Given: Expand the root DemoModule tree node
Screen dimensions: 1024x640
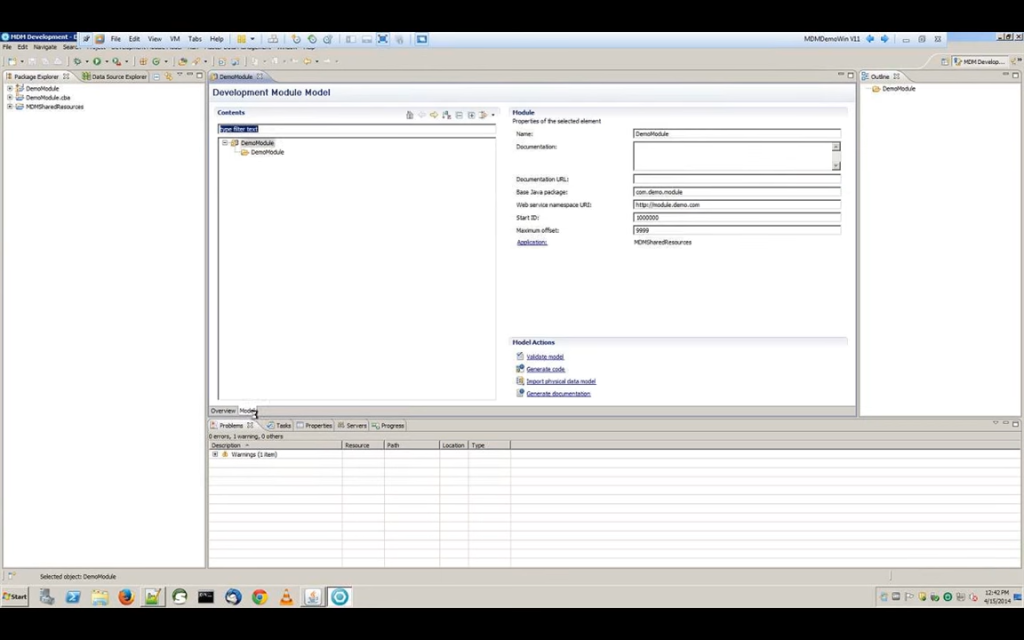Looking at the screenshot, I should click(x=224, y=142).
